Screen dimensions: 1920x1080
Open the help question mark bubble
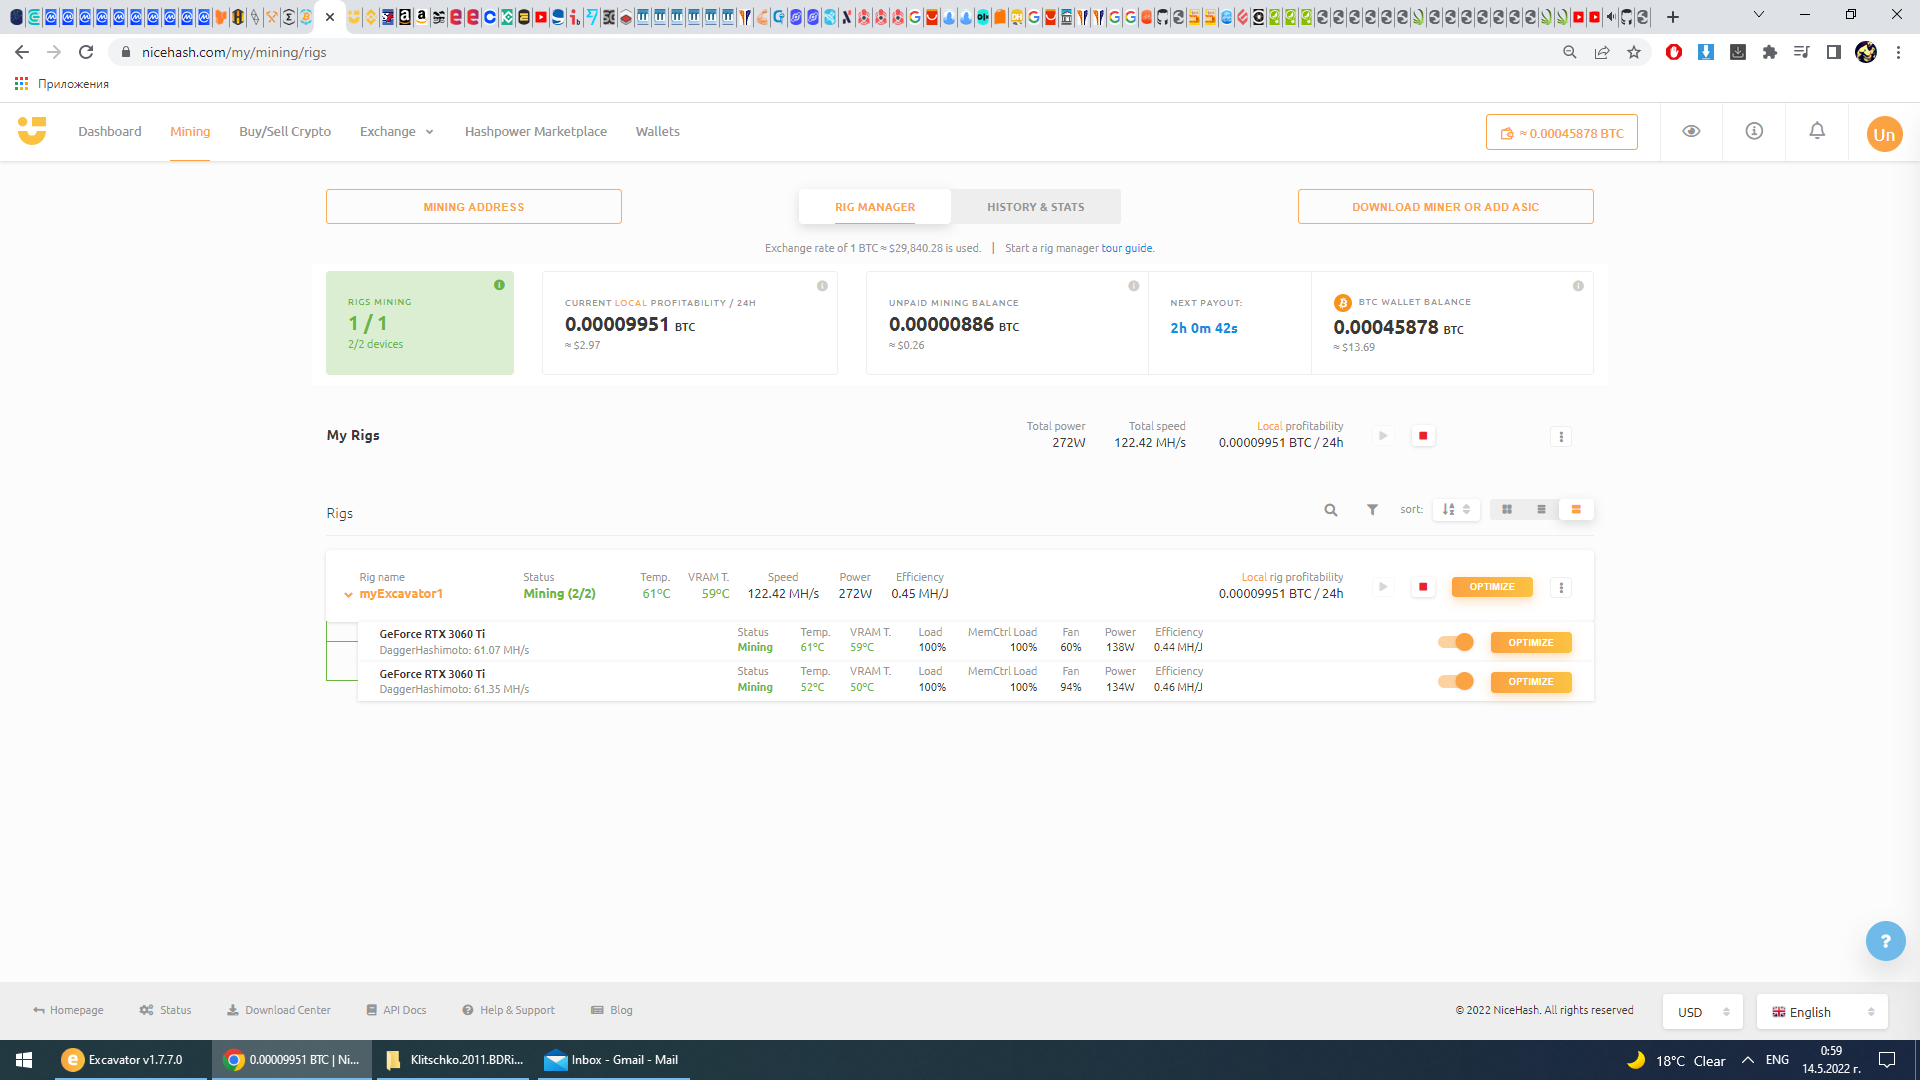tap(1885, 941)
